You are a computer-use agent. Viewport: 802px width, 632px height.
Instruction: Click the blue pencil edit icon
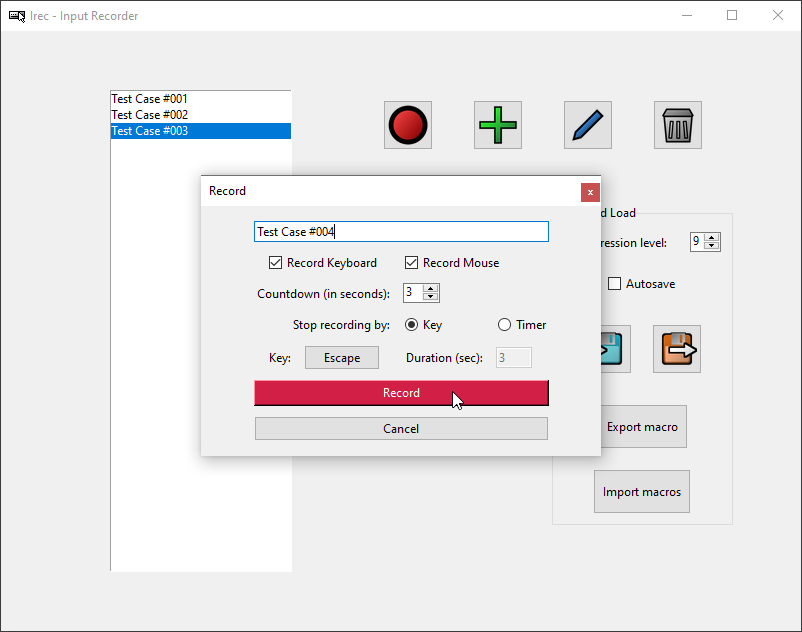[588, 126]
